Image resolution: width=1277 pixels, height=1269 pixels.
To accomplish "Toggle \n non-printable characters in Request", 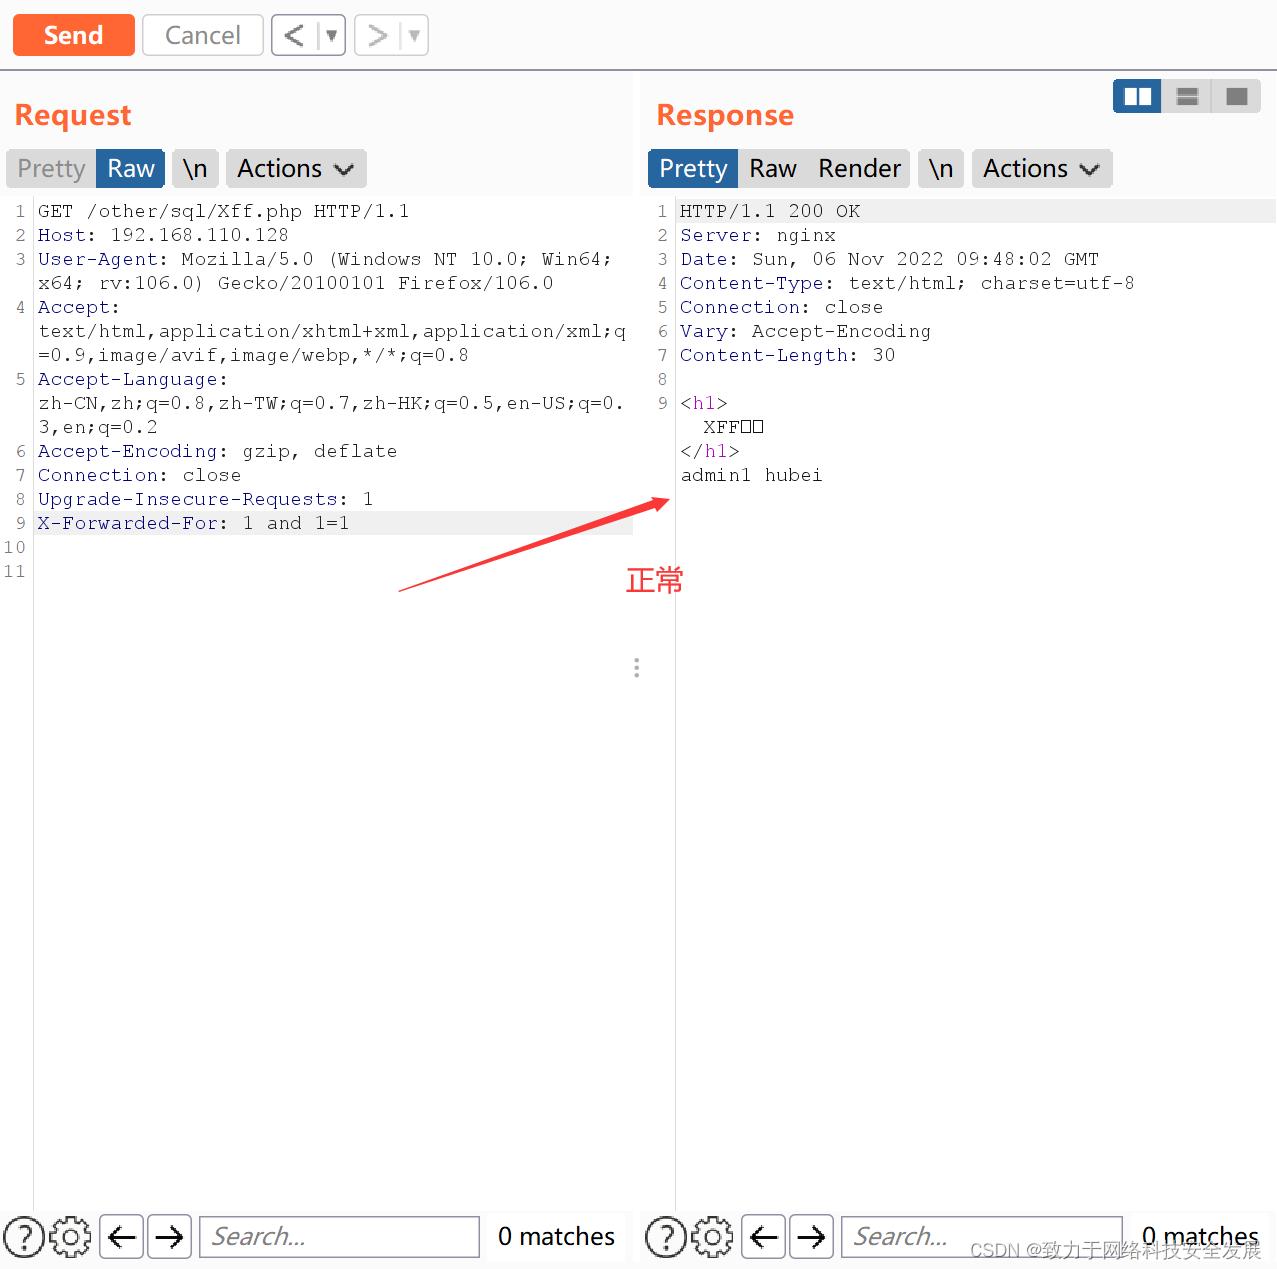I will pyautogui.click(x=195, y=168).
